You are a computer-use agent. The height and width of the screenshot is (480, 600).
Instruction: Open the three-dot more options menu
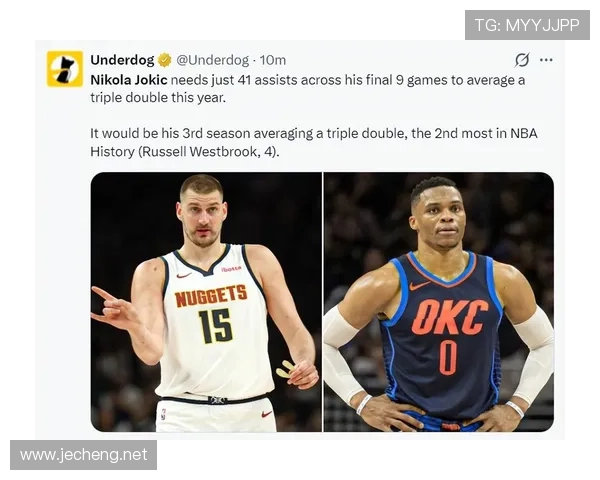point(546,60)
